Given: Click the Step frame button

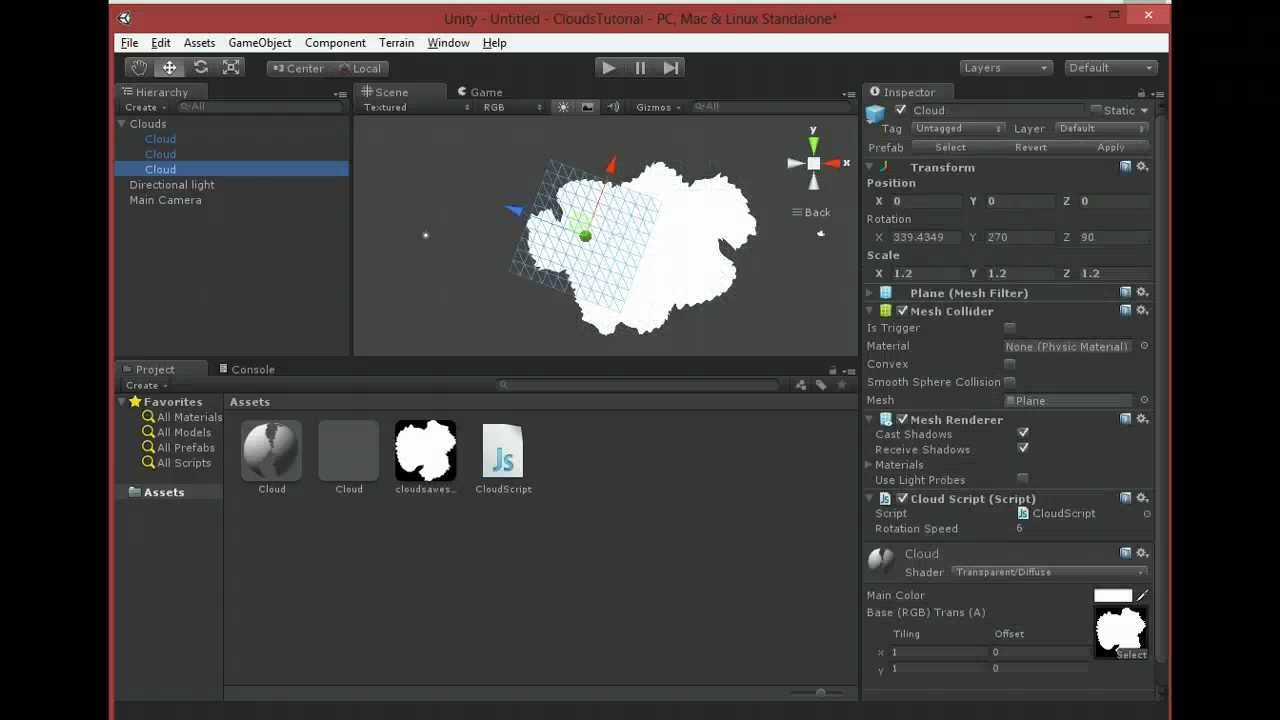Looking at the screenshot, I should coord(671,67).
